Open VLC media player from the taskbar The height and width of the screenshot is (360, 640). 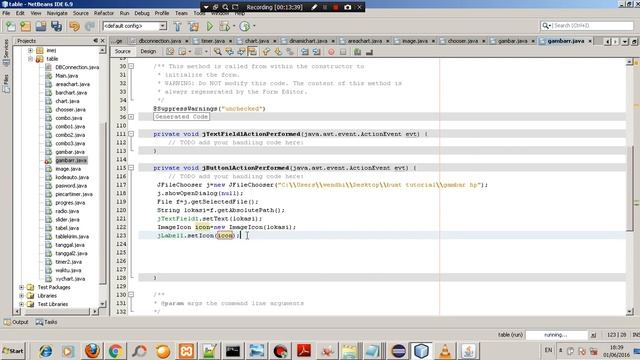tap(445, 351)
